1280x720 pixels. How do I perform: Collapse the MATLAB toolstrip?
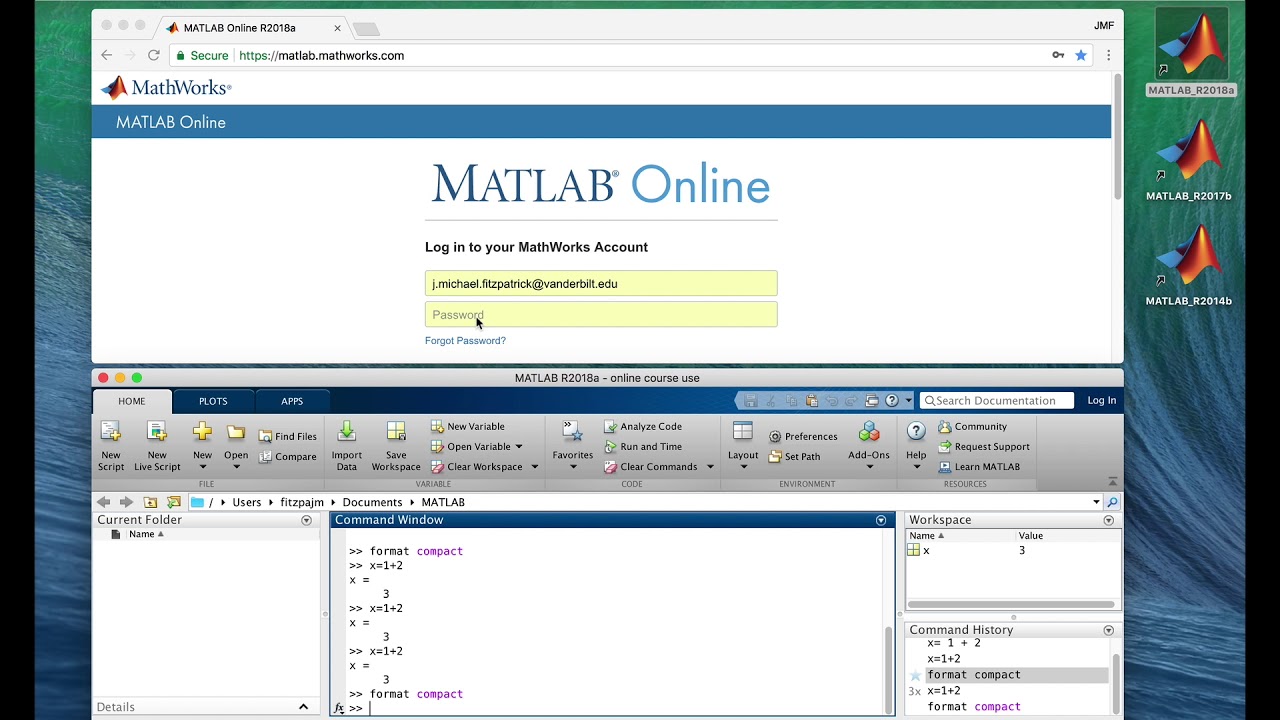(x=1112, y=482)
